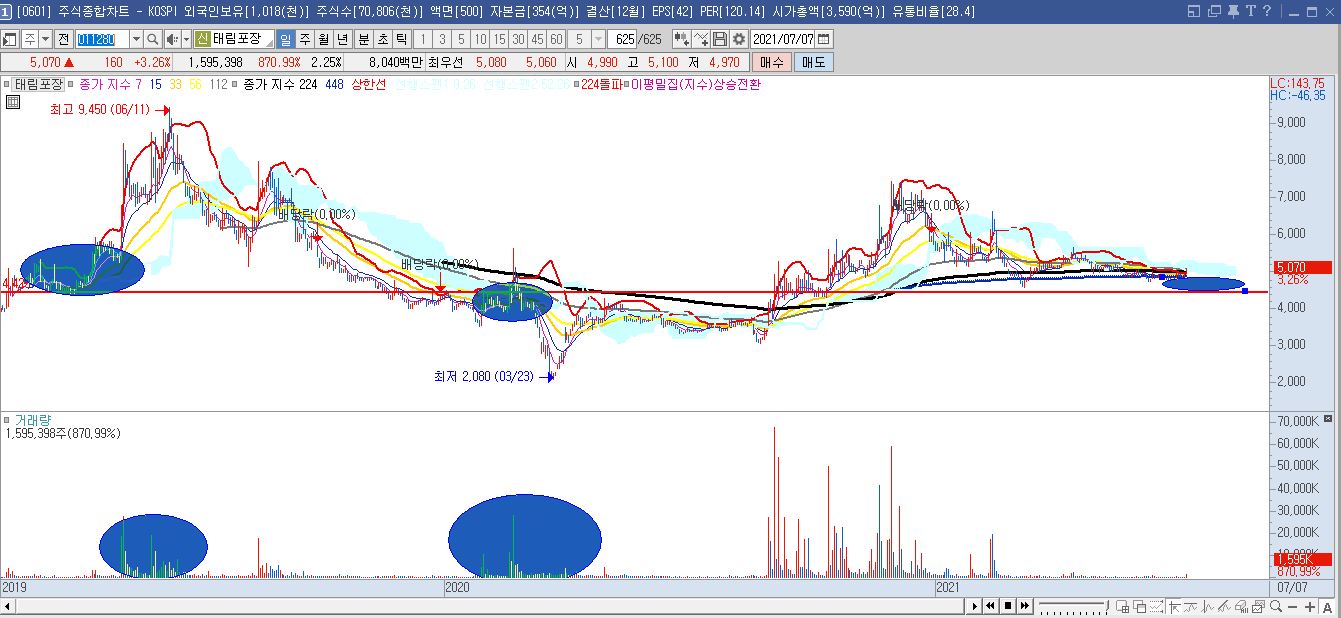1341x618 pixels.
Task: Expand the dropdown arrow beside speaker icon
Action: tap(186, 39)
